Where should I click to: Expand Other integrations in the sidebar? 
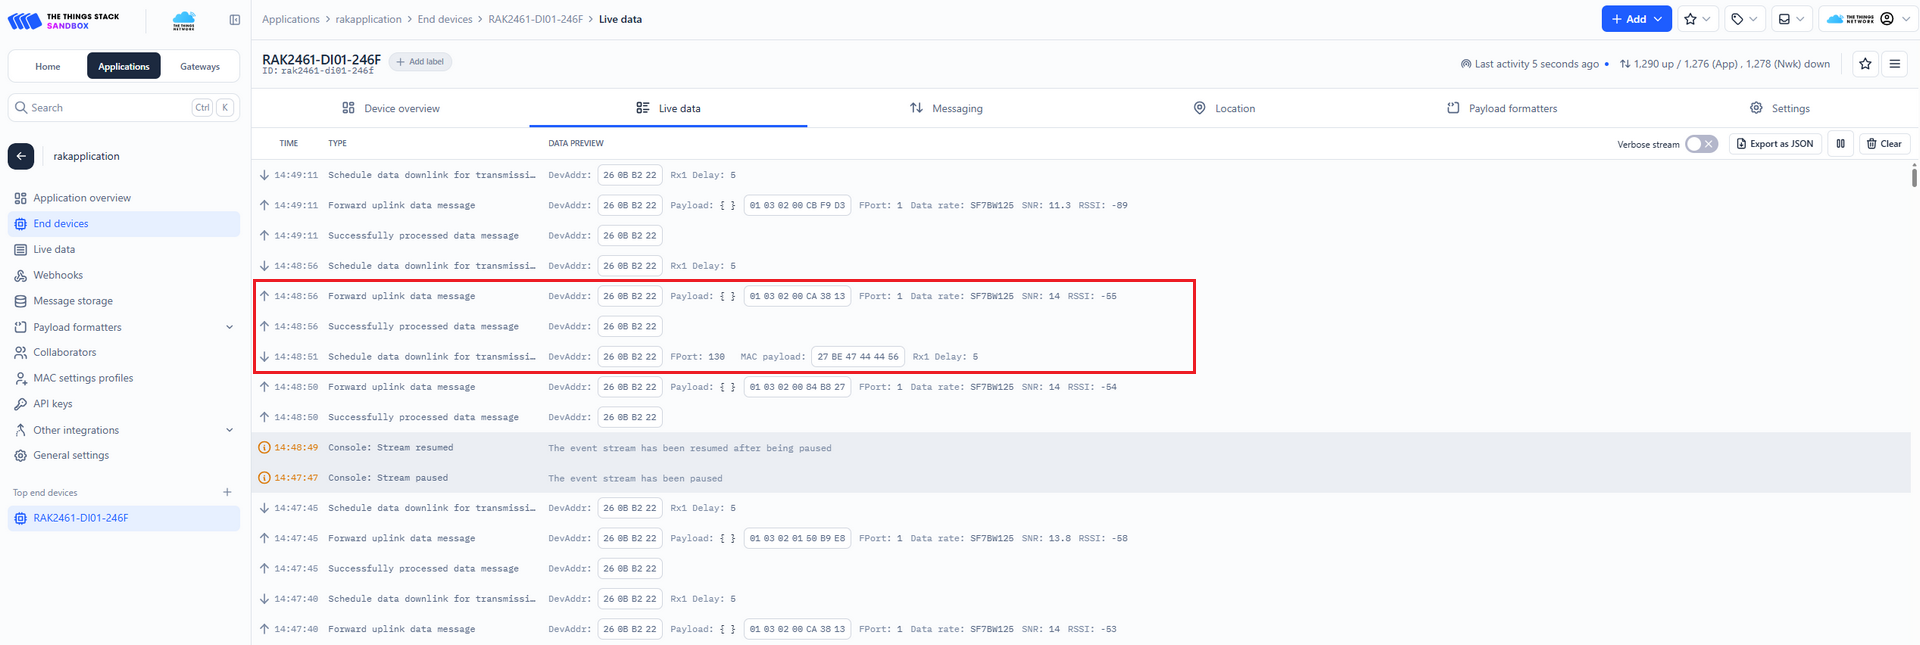coord(229,430)
